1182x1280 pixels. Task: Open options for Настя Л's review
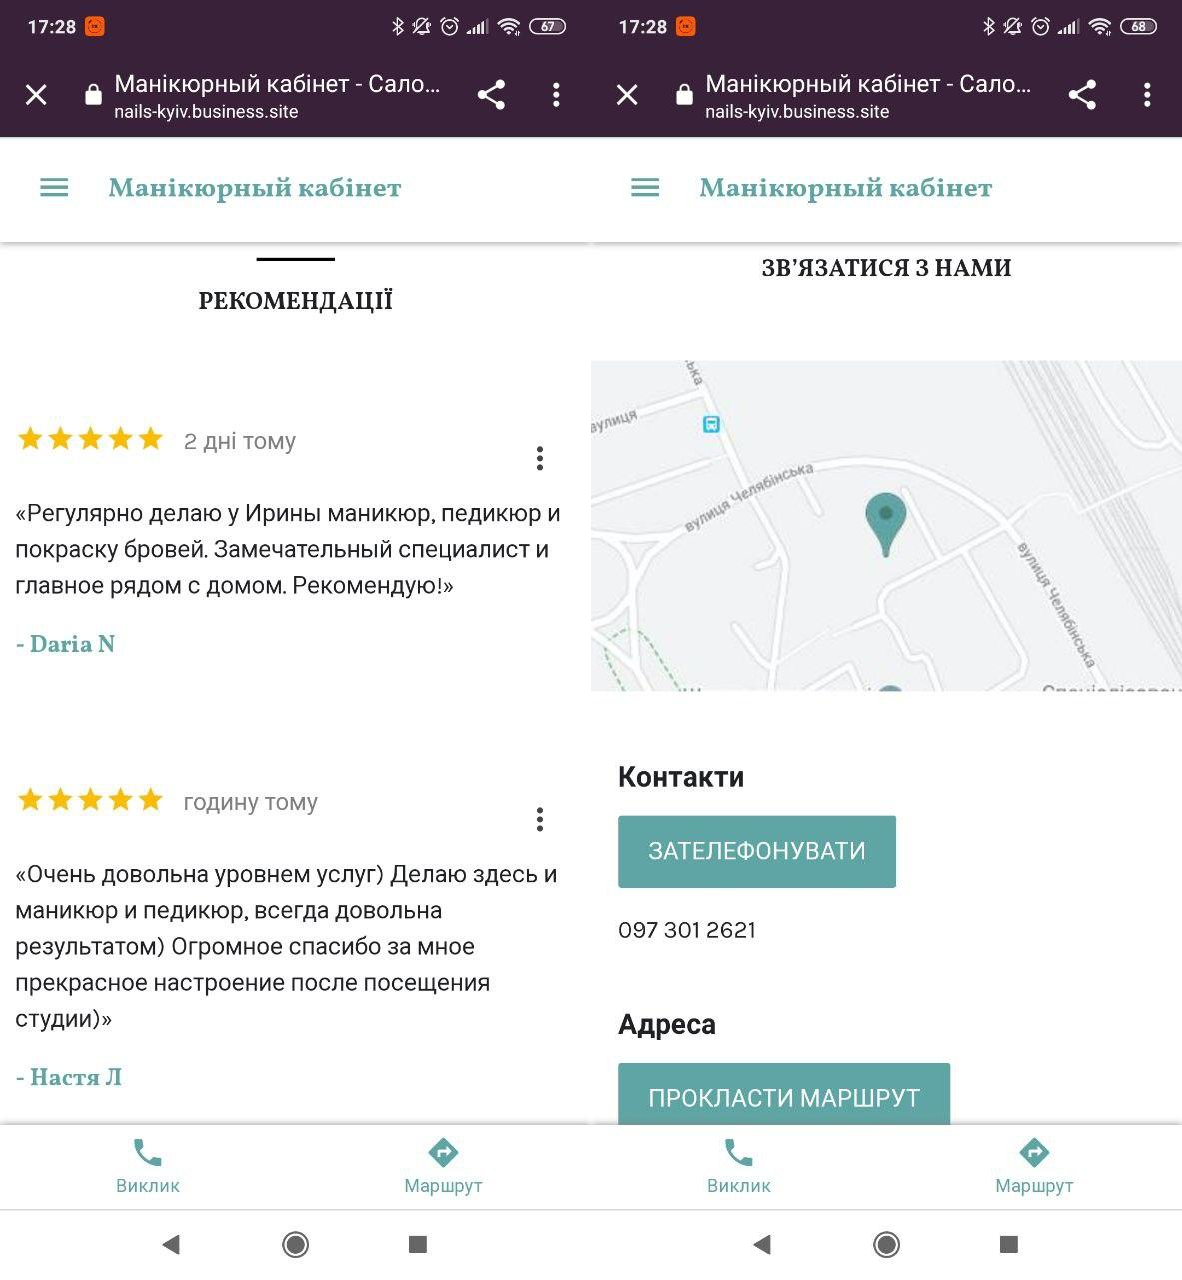(540, 820)
